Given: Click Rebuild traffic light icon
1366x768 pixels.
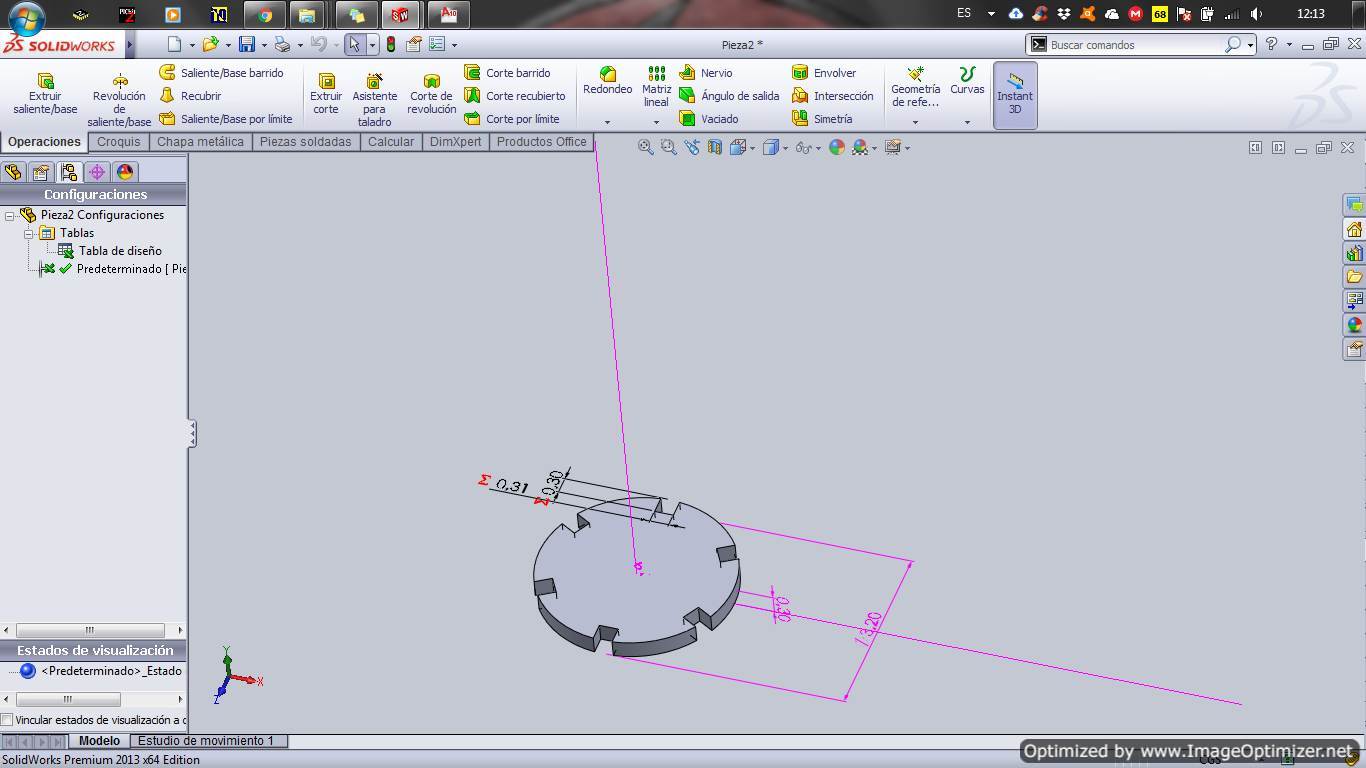Looking at the screenshot, I should click(x=390, y=44).
